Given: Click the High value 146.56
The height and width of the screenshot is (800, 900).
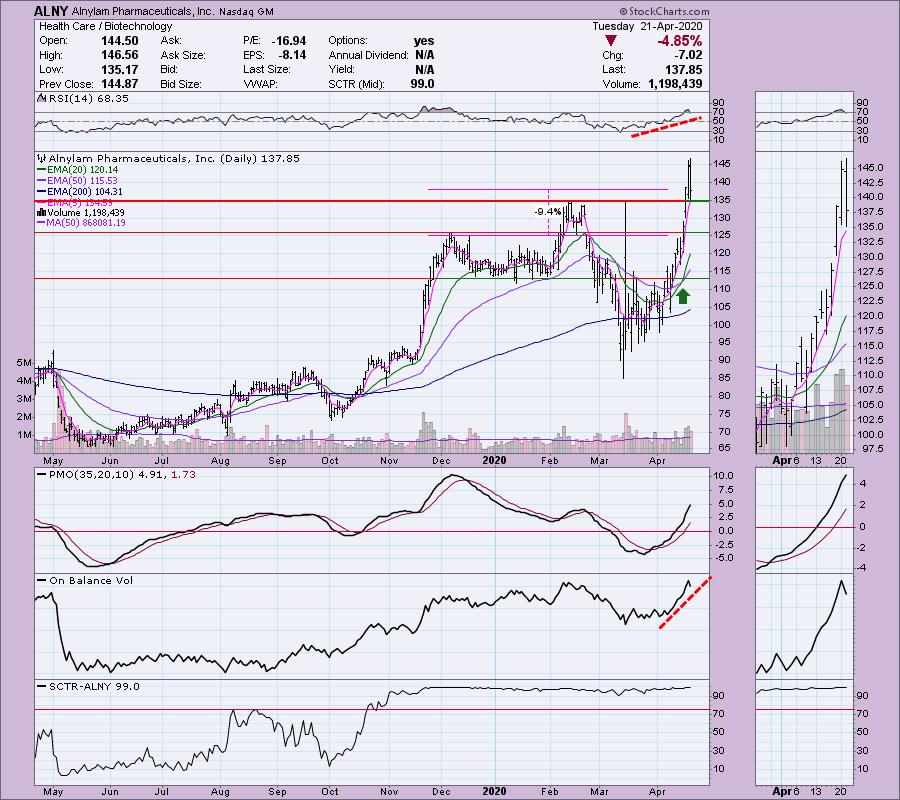Looking at the screenshot, I should point(119,55).
